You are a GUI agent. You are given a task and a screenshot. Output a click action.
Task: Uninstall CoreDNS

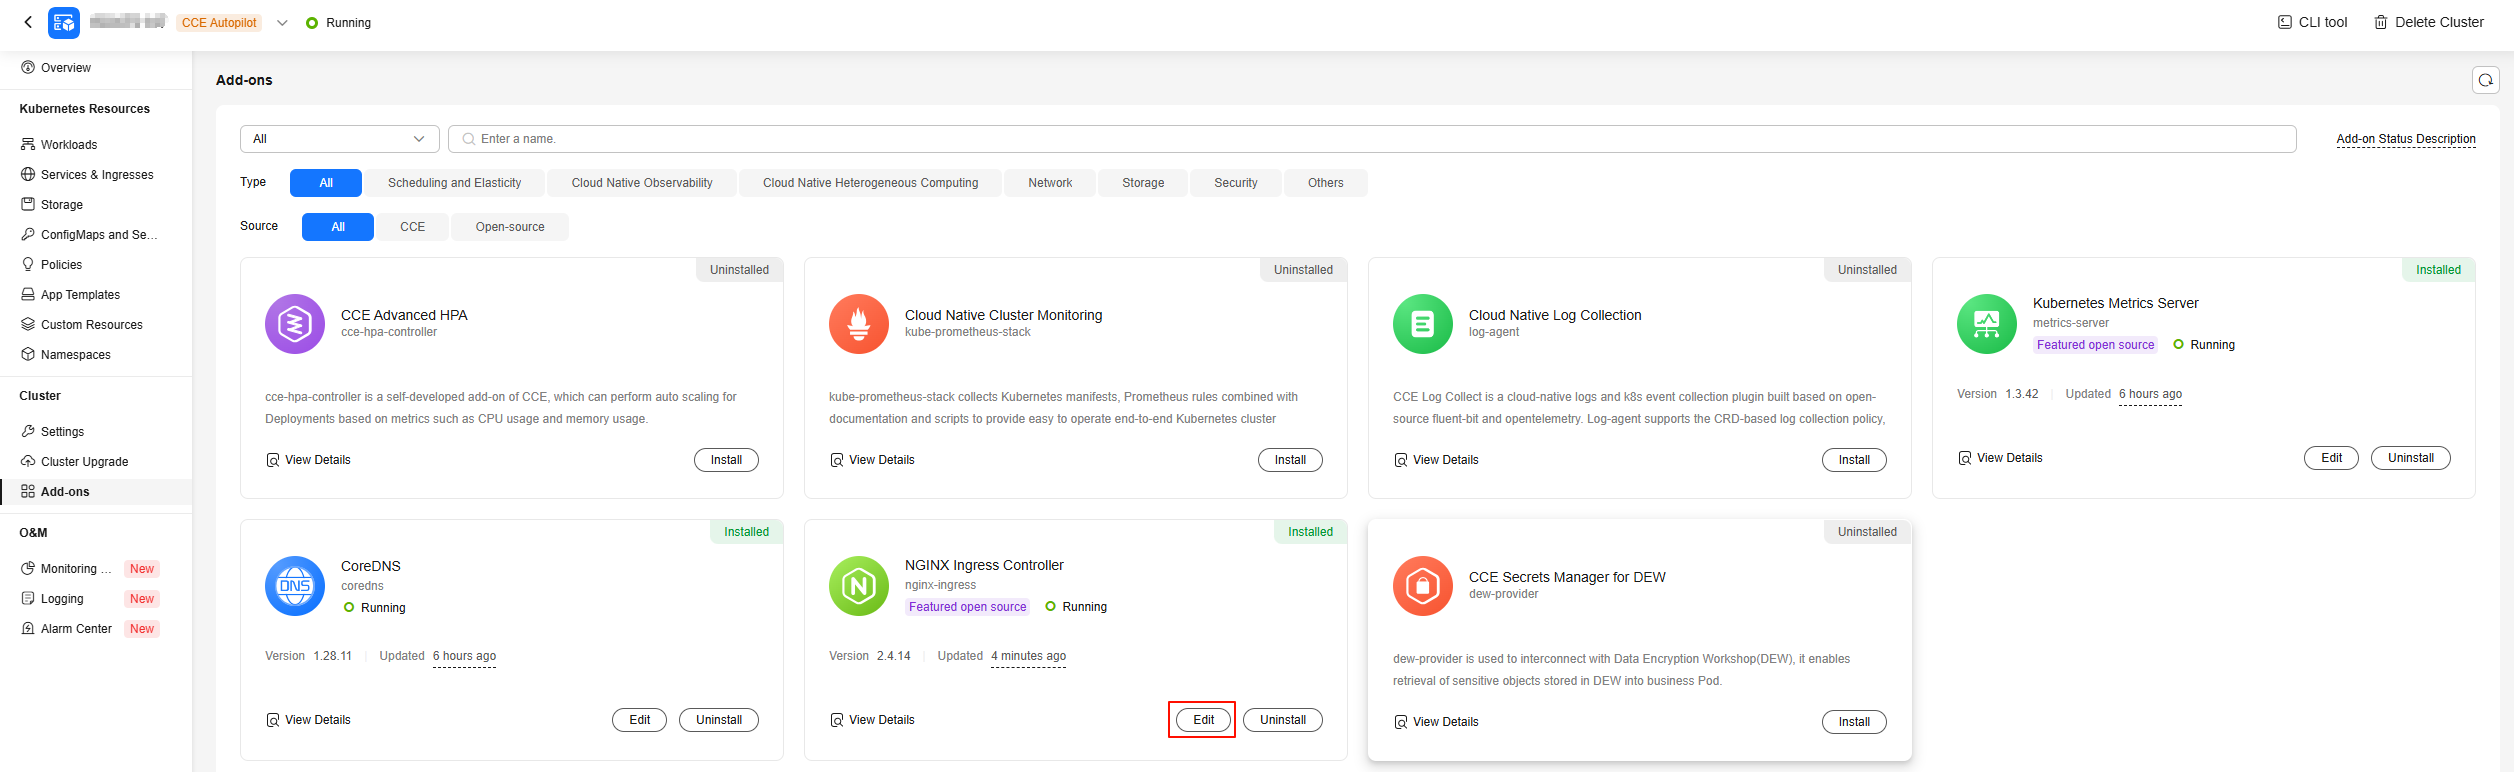click(719, 720)
